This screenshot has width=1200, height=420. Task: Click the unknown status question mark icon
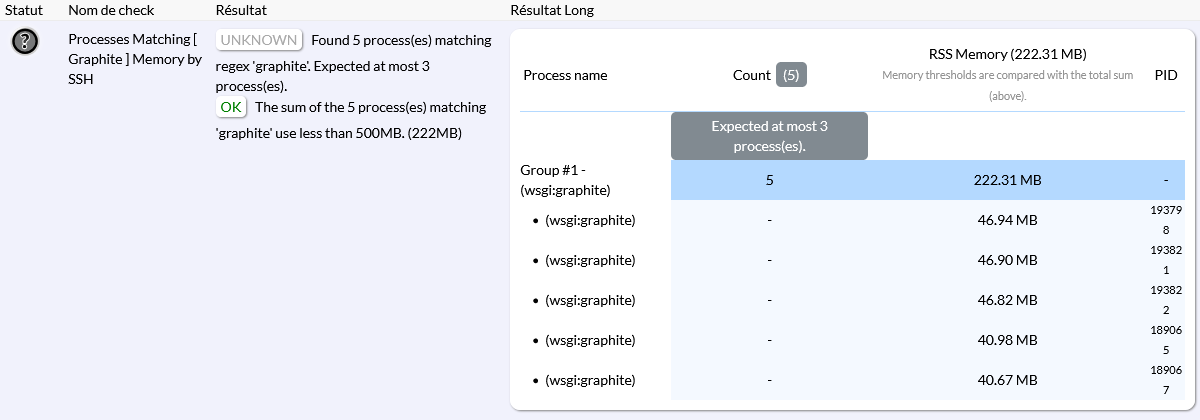[x=25, y=41]
